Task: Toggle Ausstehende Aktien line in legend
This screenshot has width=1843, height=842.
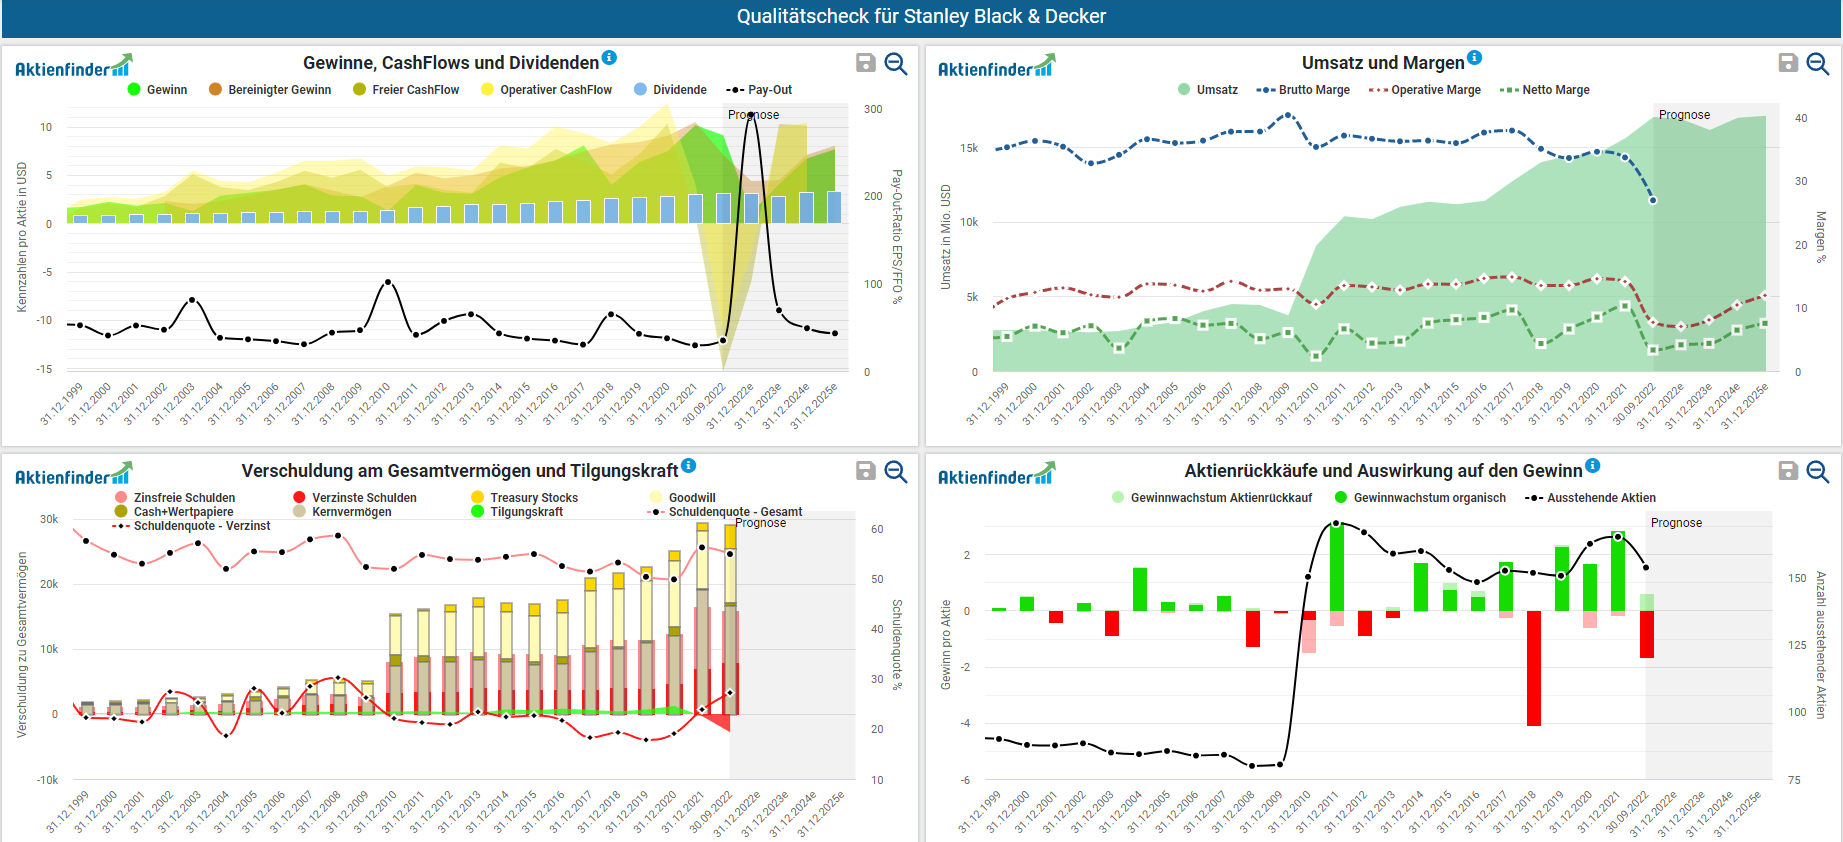Action: (x=1600, y=498)
